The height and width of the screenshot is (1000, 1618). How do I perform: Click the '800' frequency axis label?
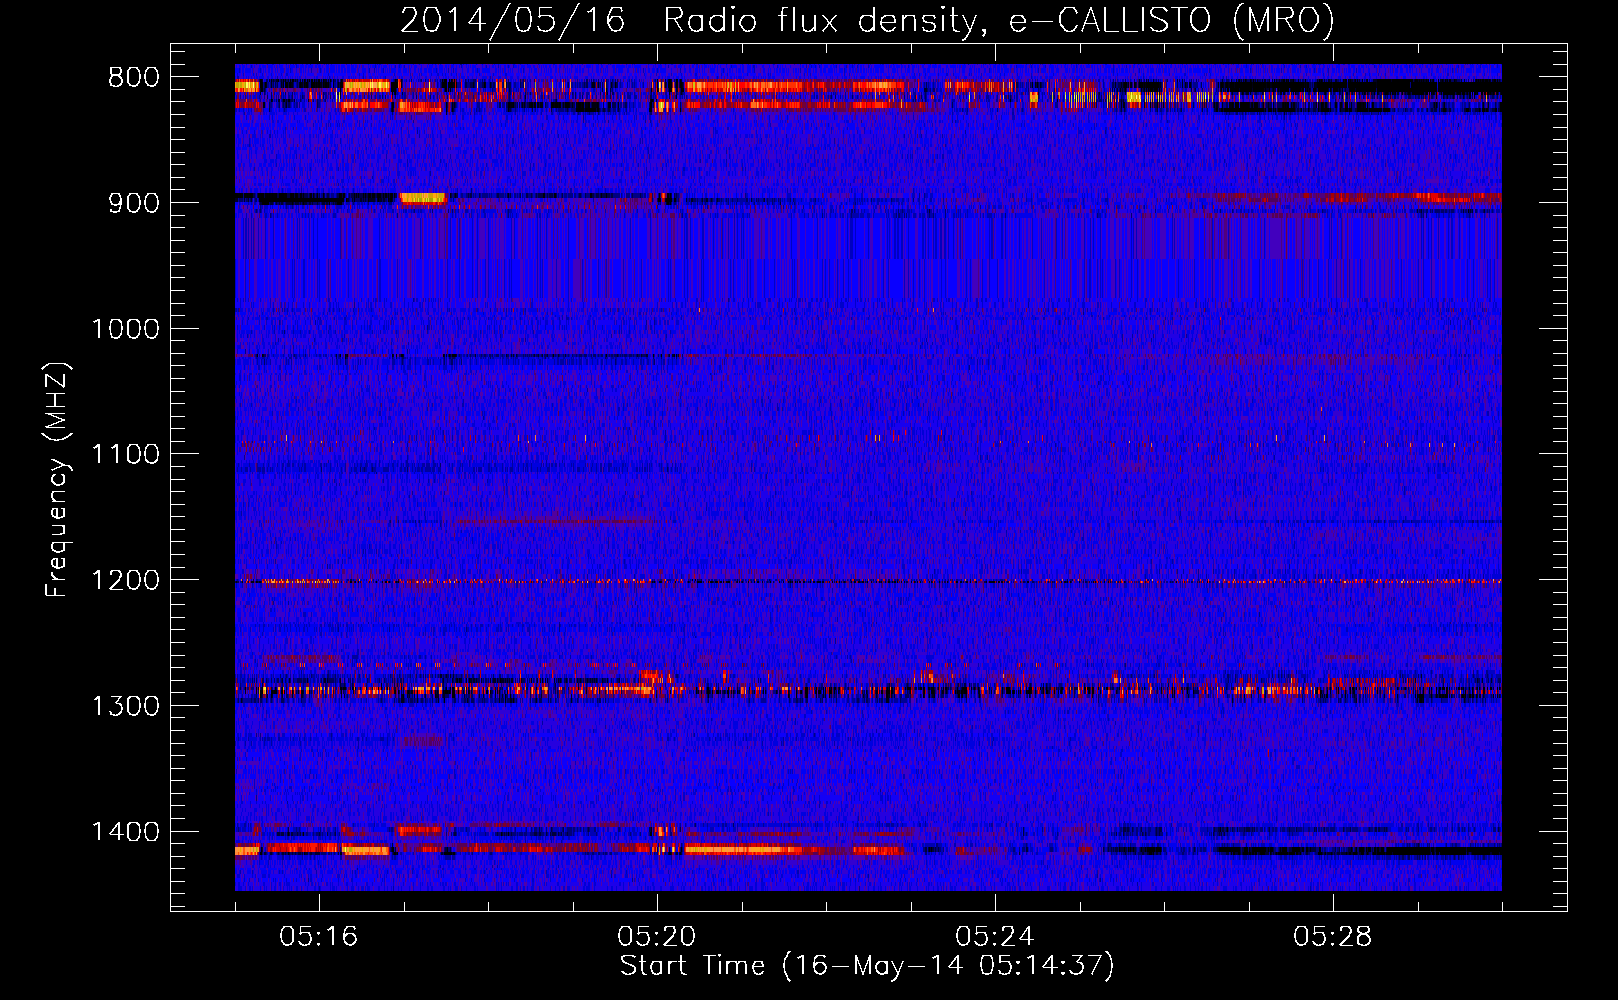(133, 78)
